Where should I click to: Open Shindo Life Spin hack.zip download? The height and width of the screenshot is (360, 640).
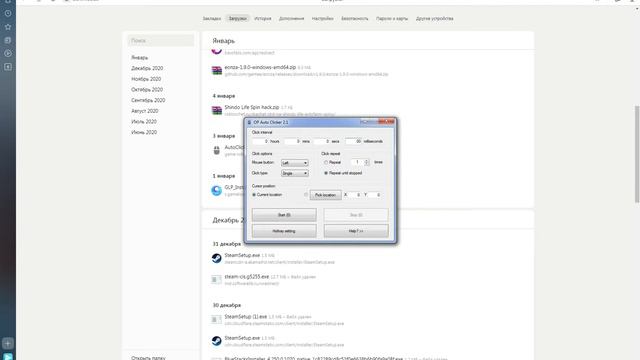tap(252, 107)
